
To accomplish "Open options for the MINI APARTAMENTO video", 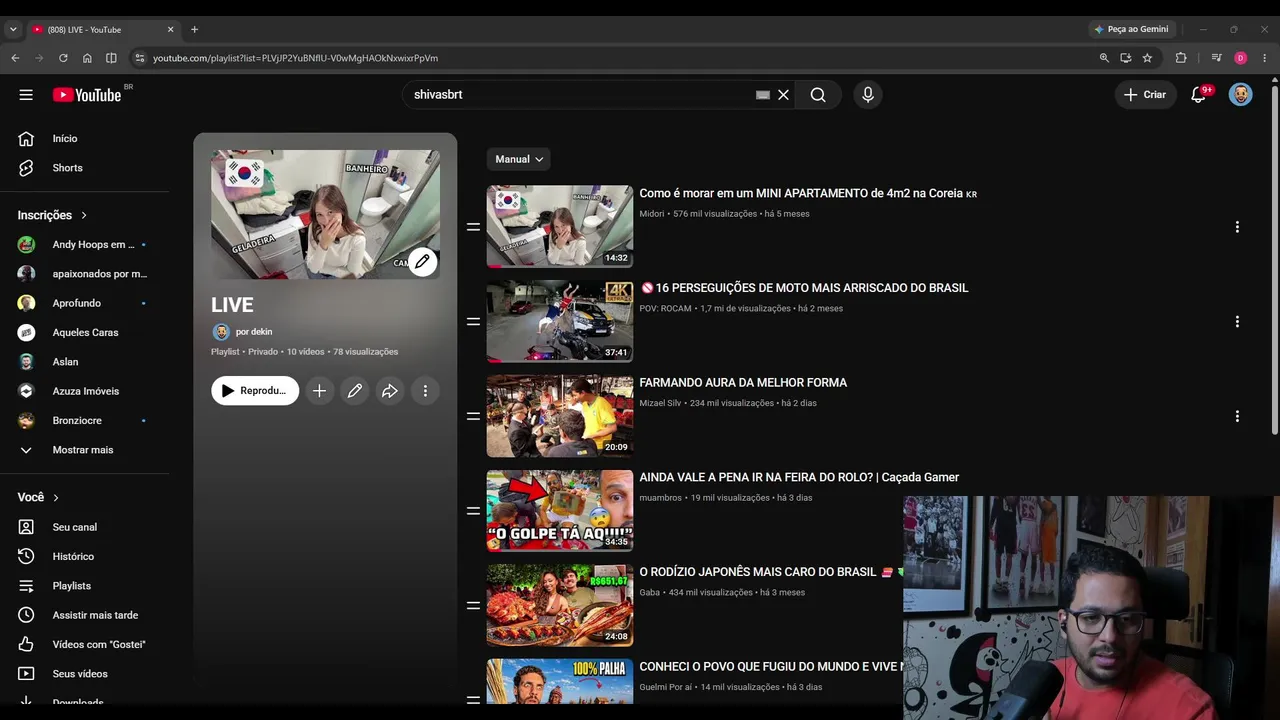I will 1237,227.
